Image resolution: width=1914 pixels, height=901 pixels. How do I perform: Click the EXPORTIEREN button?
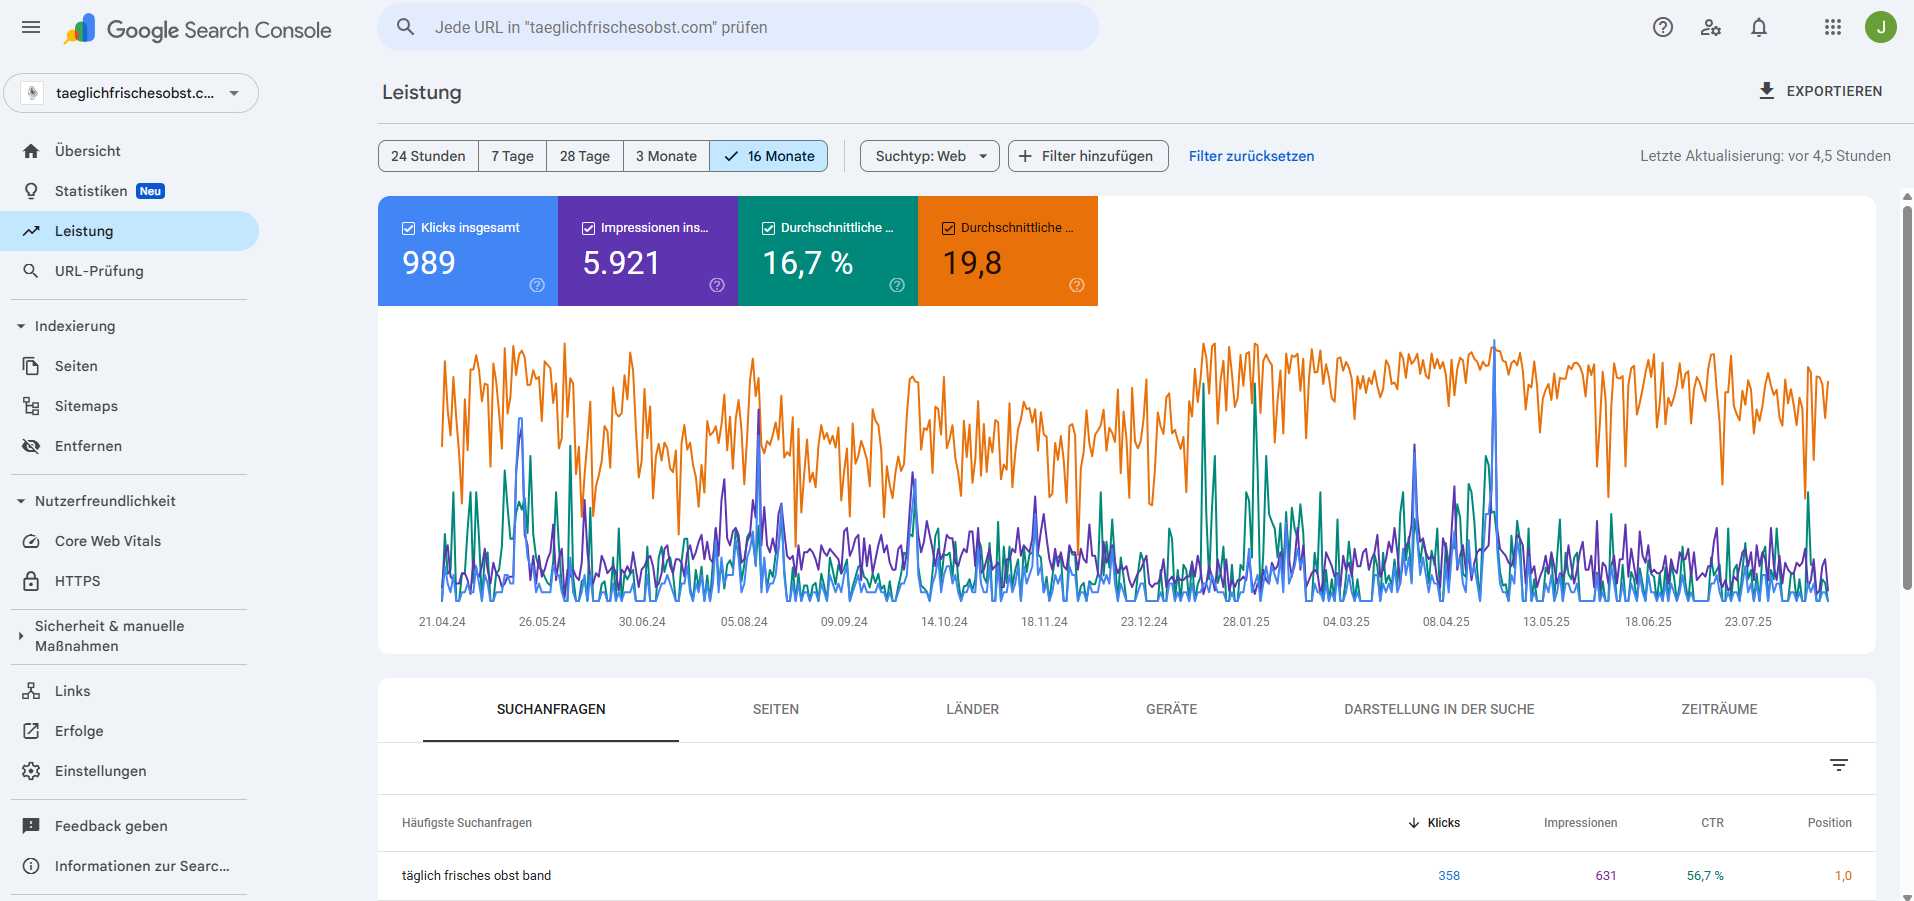coord(1820,91)
